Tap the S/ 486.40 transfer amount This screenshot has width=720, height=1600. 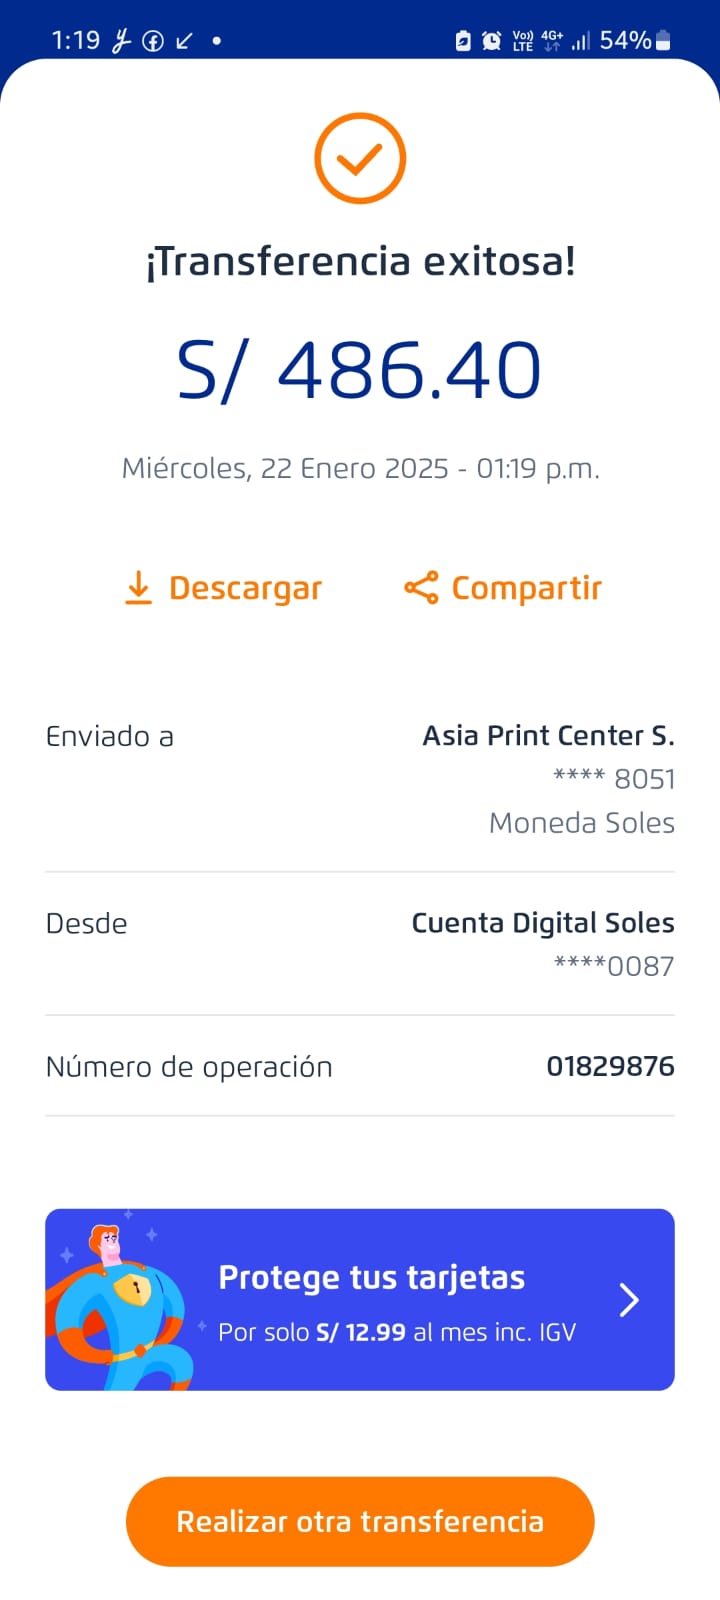pyautogui.click(x=360, y=371)
